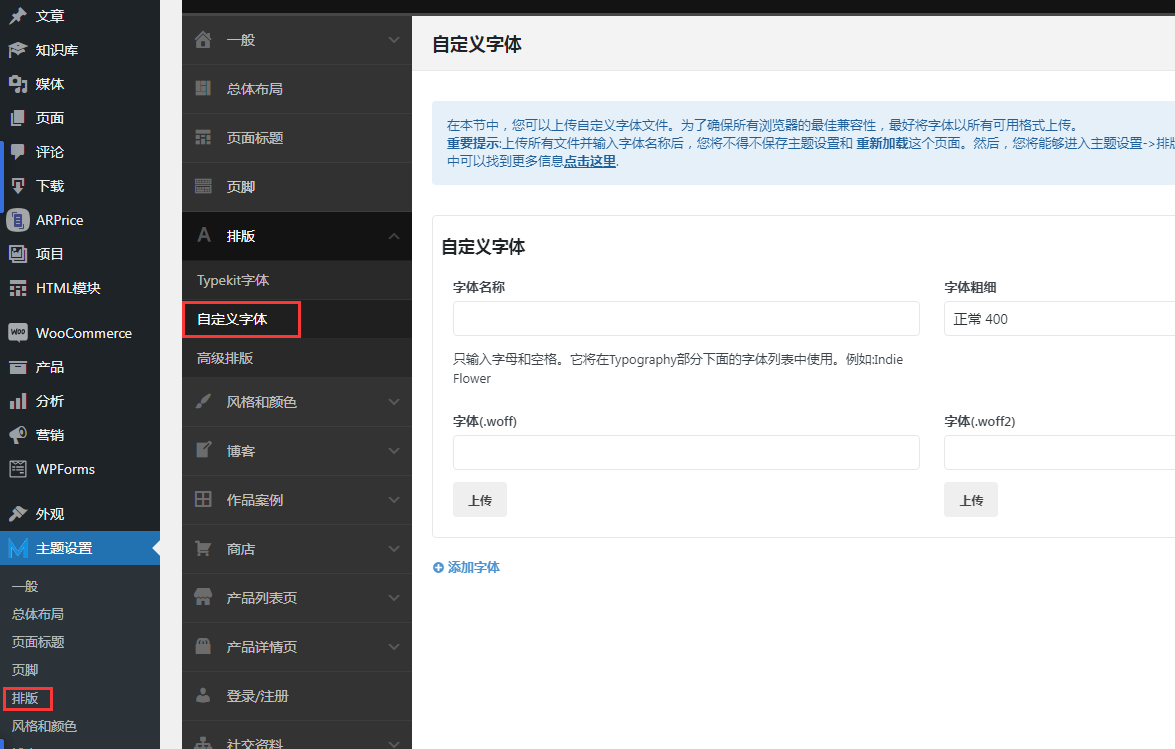The height and width of the screenshot is (749, 1175).
Task: Click the media icon beside 媒体
Action: click(18, 84)
